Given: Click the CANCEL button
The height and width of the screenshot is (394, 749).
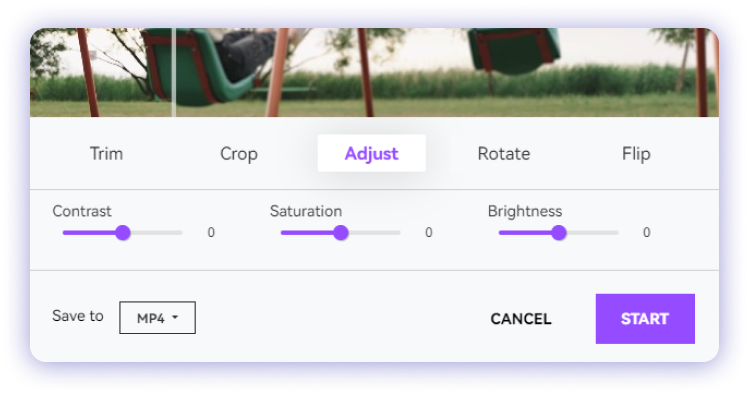Looking at the screenshot, I should [521, 319].
